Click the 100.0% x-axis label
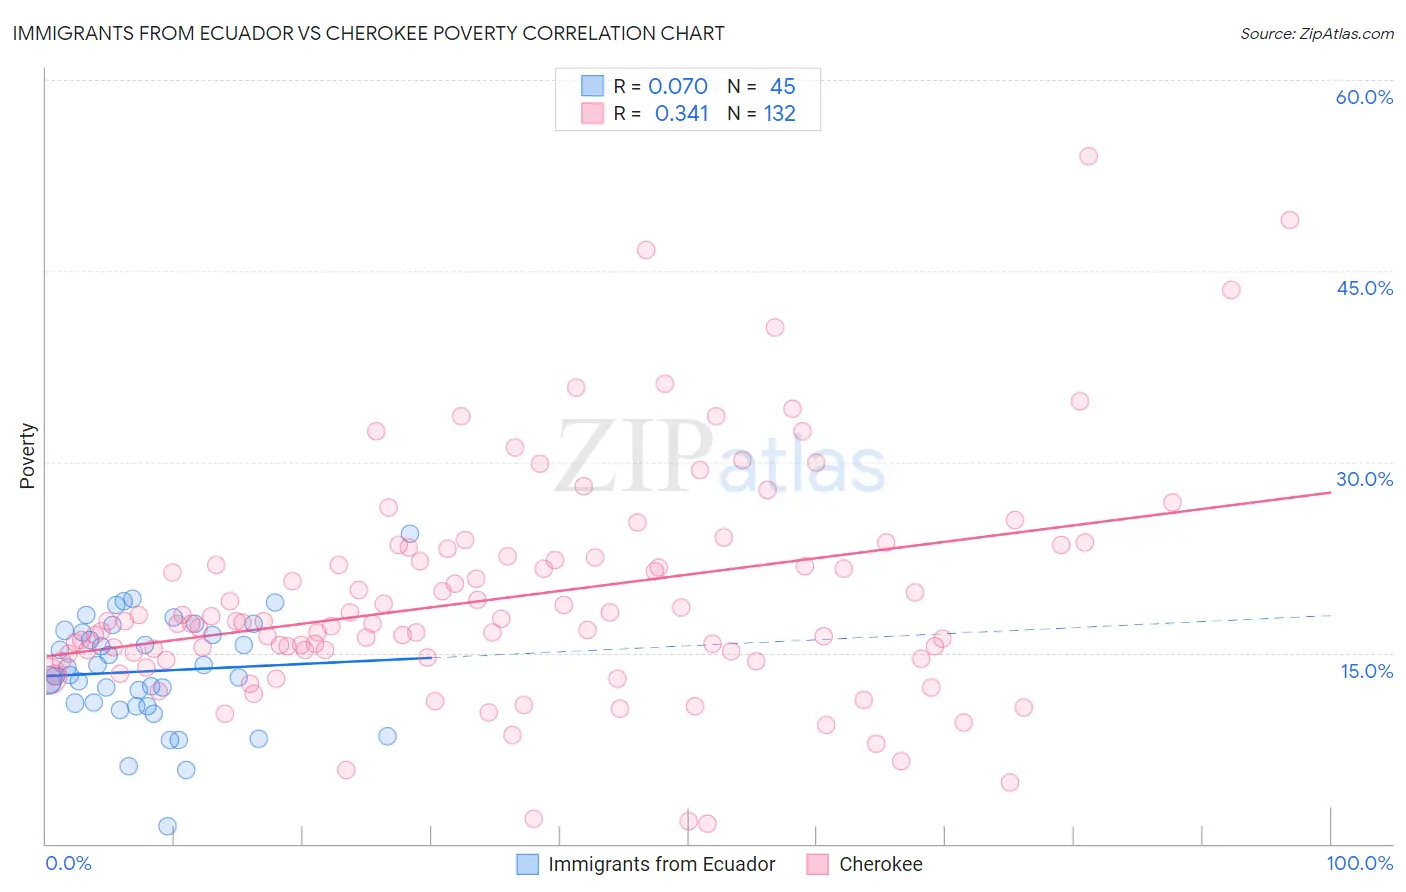The height and width of the screenshot is (892, 1406). 1360,863
